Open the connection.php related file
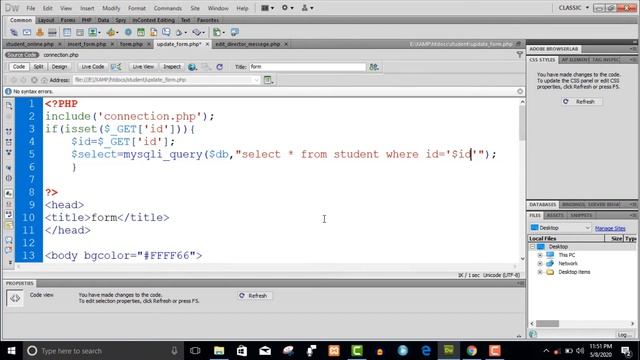The height and width of the screenshot is (360, 640). click(61, 55)
